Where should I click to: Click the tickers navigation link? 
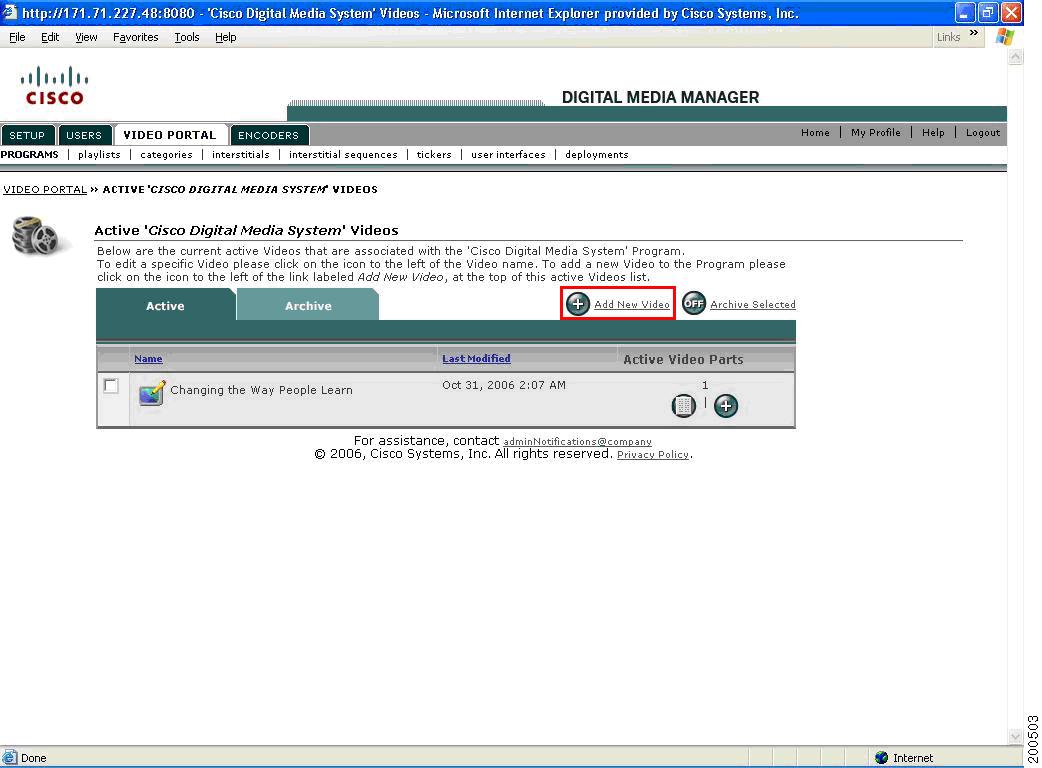tap(433, 154)
